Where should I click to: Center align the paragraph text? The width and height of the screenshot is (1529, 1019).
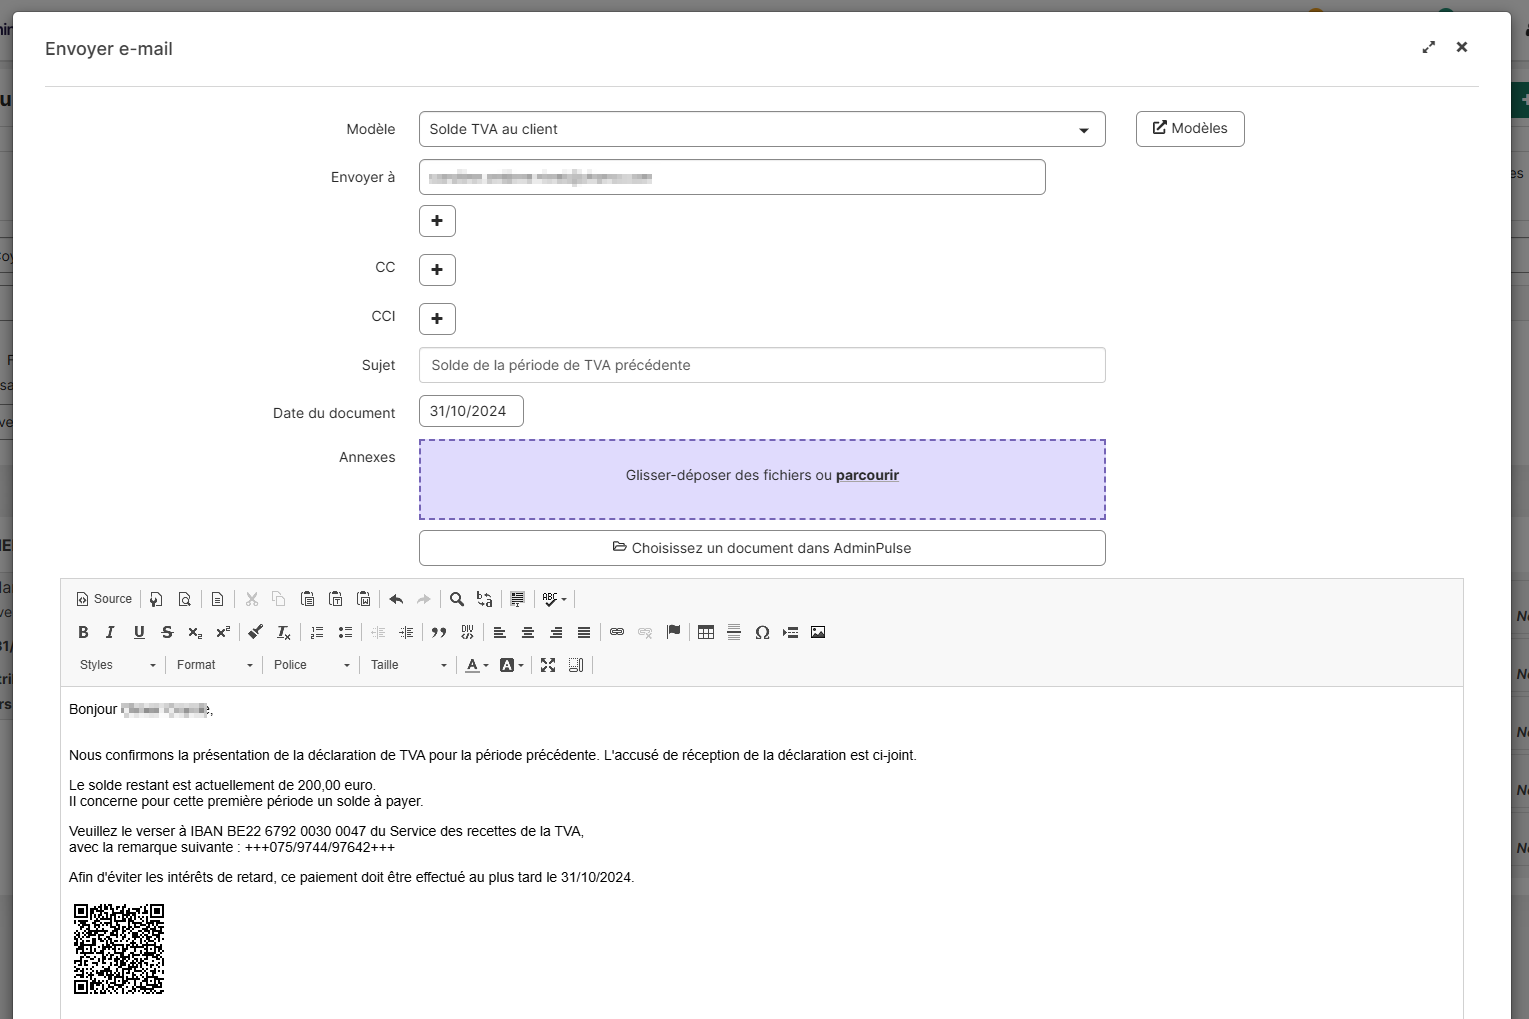click(x=528, y=632)
